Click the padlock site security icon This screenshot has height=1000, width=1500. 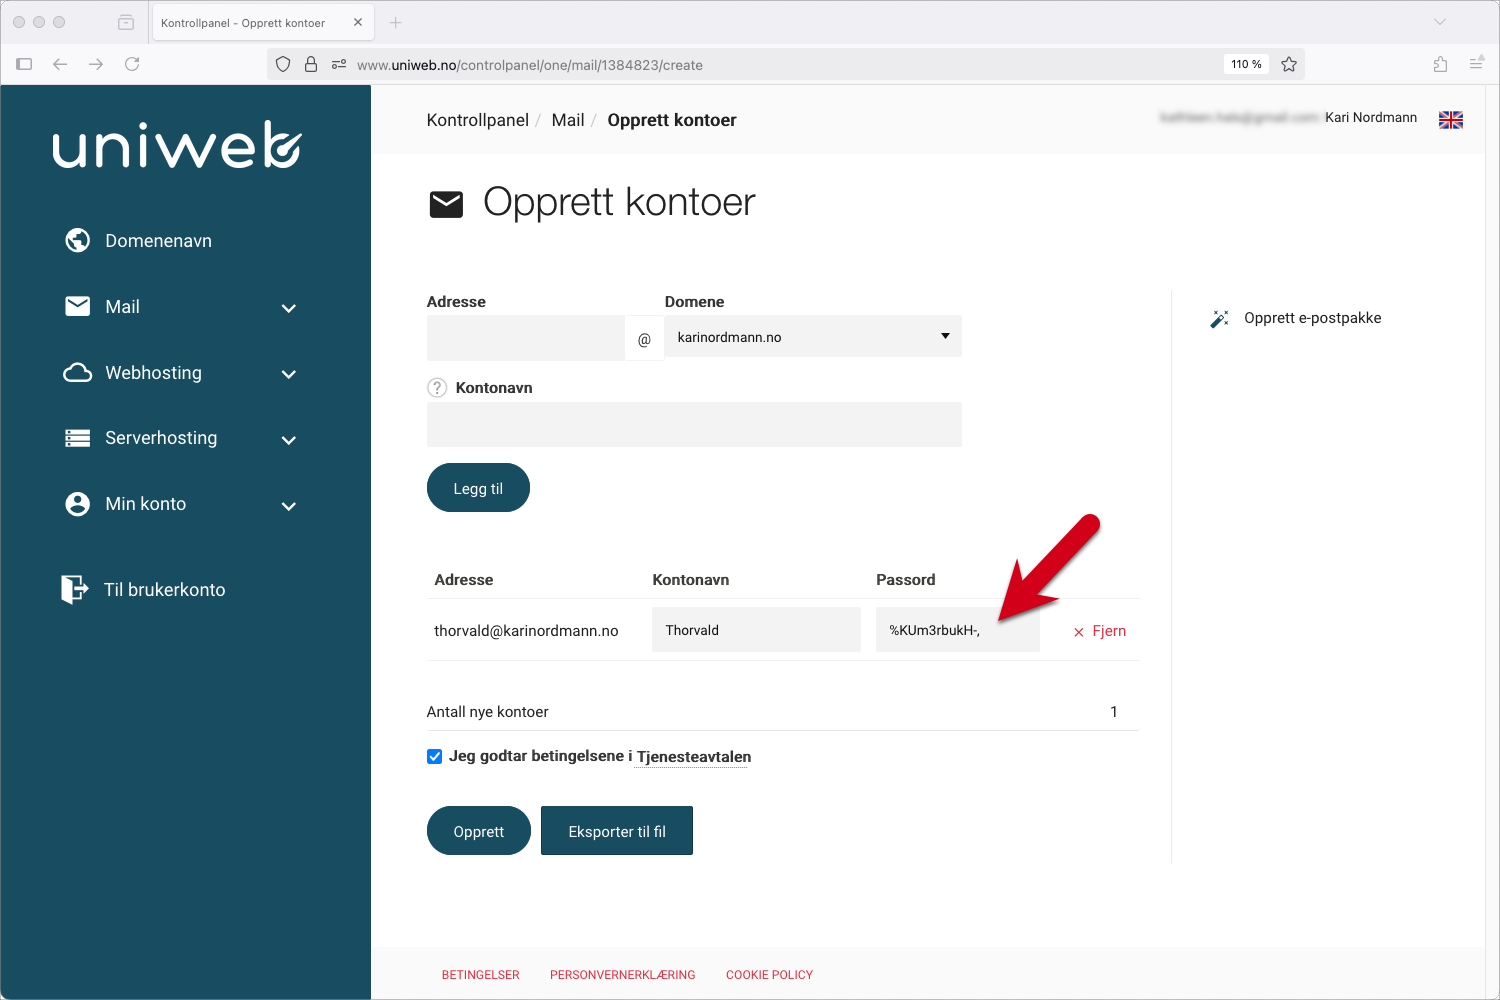(311, 64)
